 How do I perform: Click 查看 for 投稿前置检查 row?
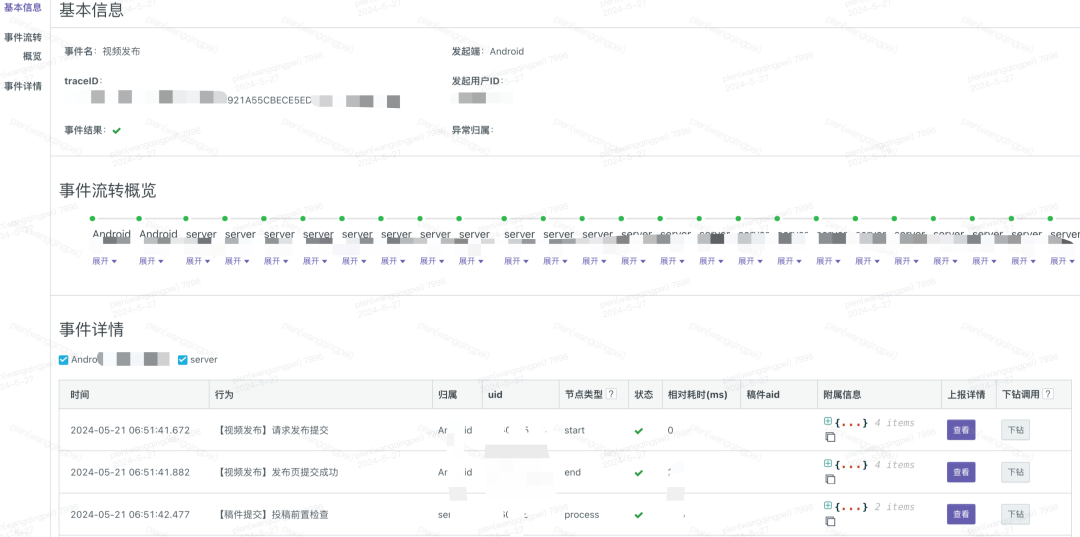[961, 514]
